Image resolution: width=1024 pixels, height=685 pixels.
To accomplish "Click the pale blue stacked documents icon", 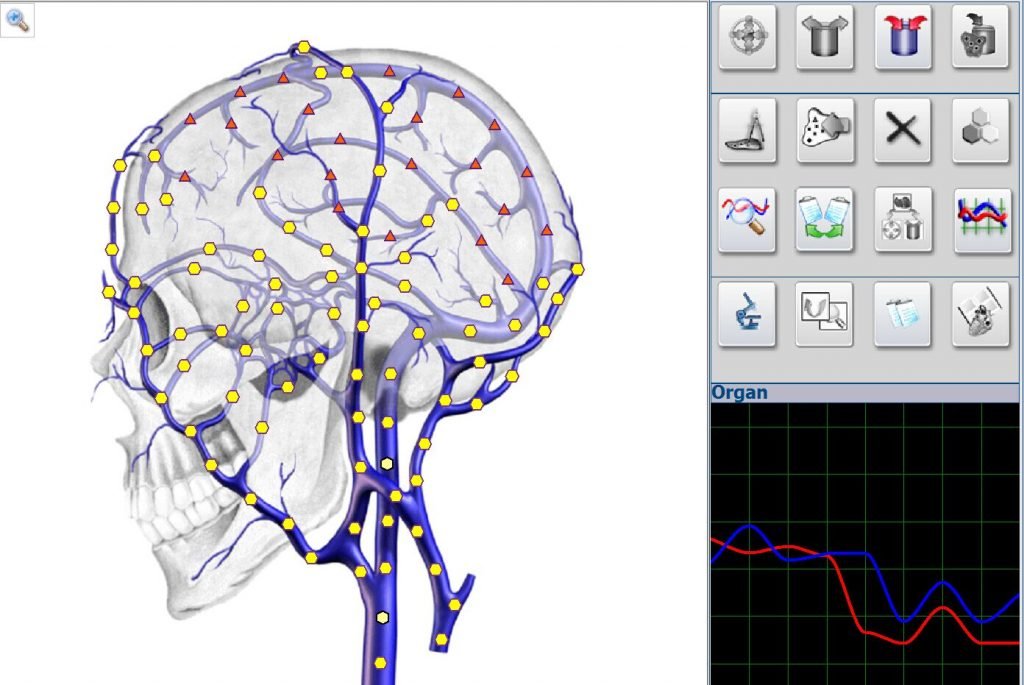I will pos(903,313).
